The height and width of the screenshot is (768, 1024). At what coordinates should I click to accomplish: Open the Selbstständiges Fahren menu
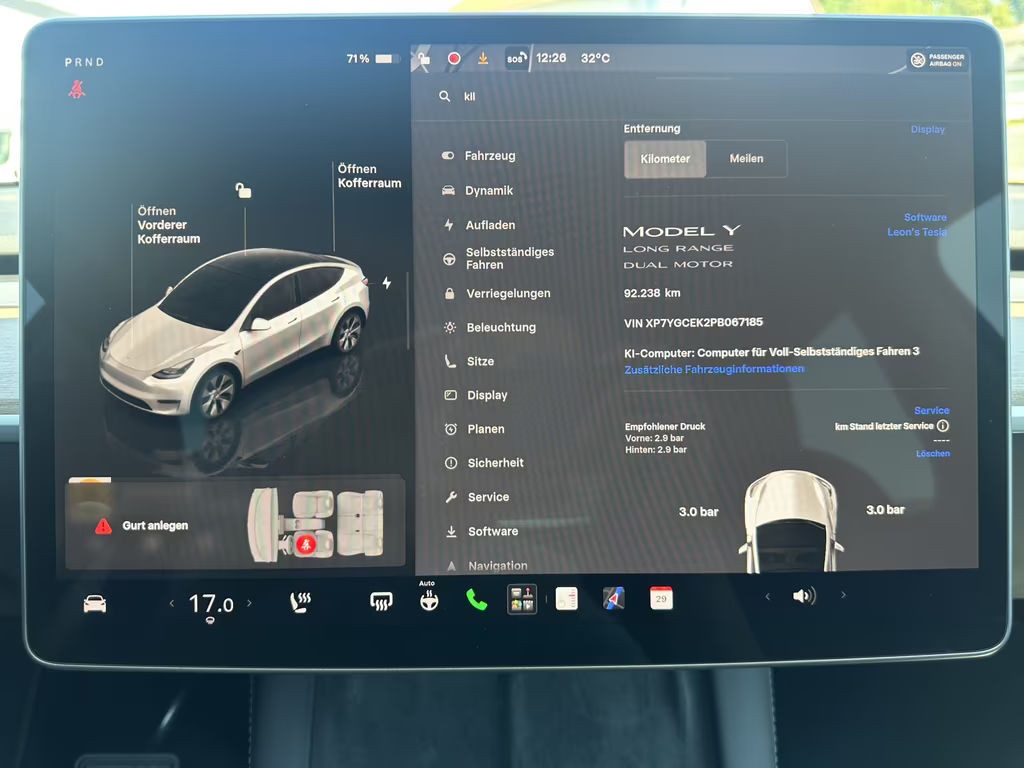499,259
